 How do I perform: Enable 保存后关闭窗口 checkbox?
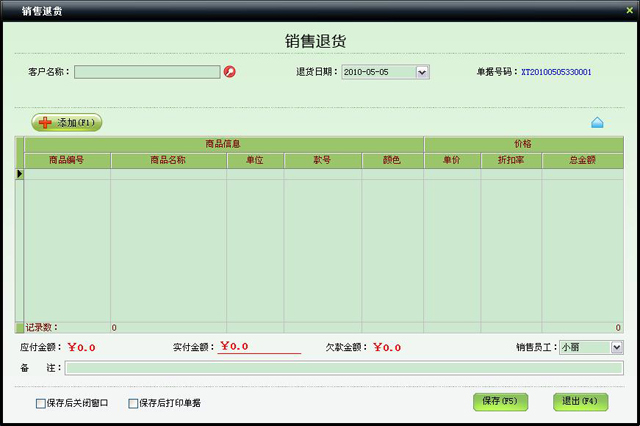click(x=41, y=403)
